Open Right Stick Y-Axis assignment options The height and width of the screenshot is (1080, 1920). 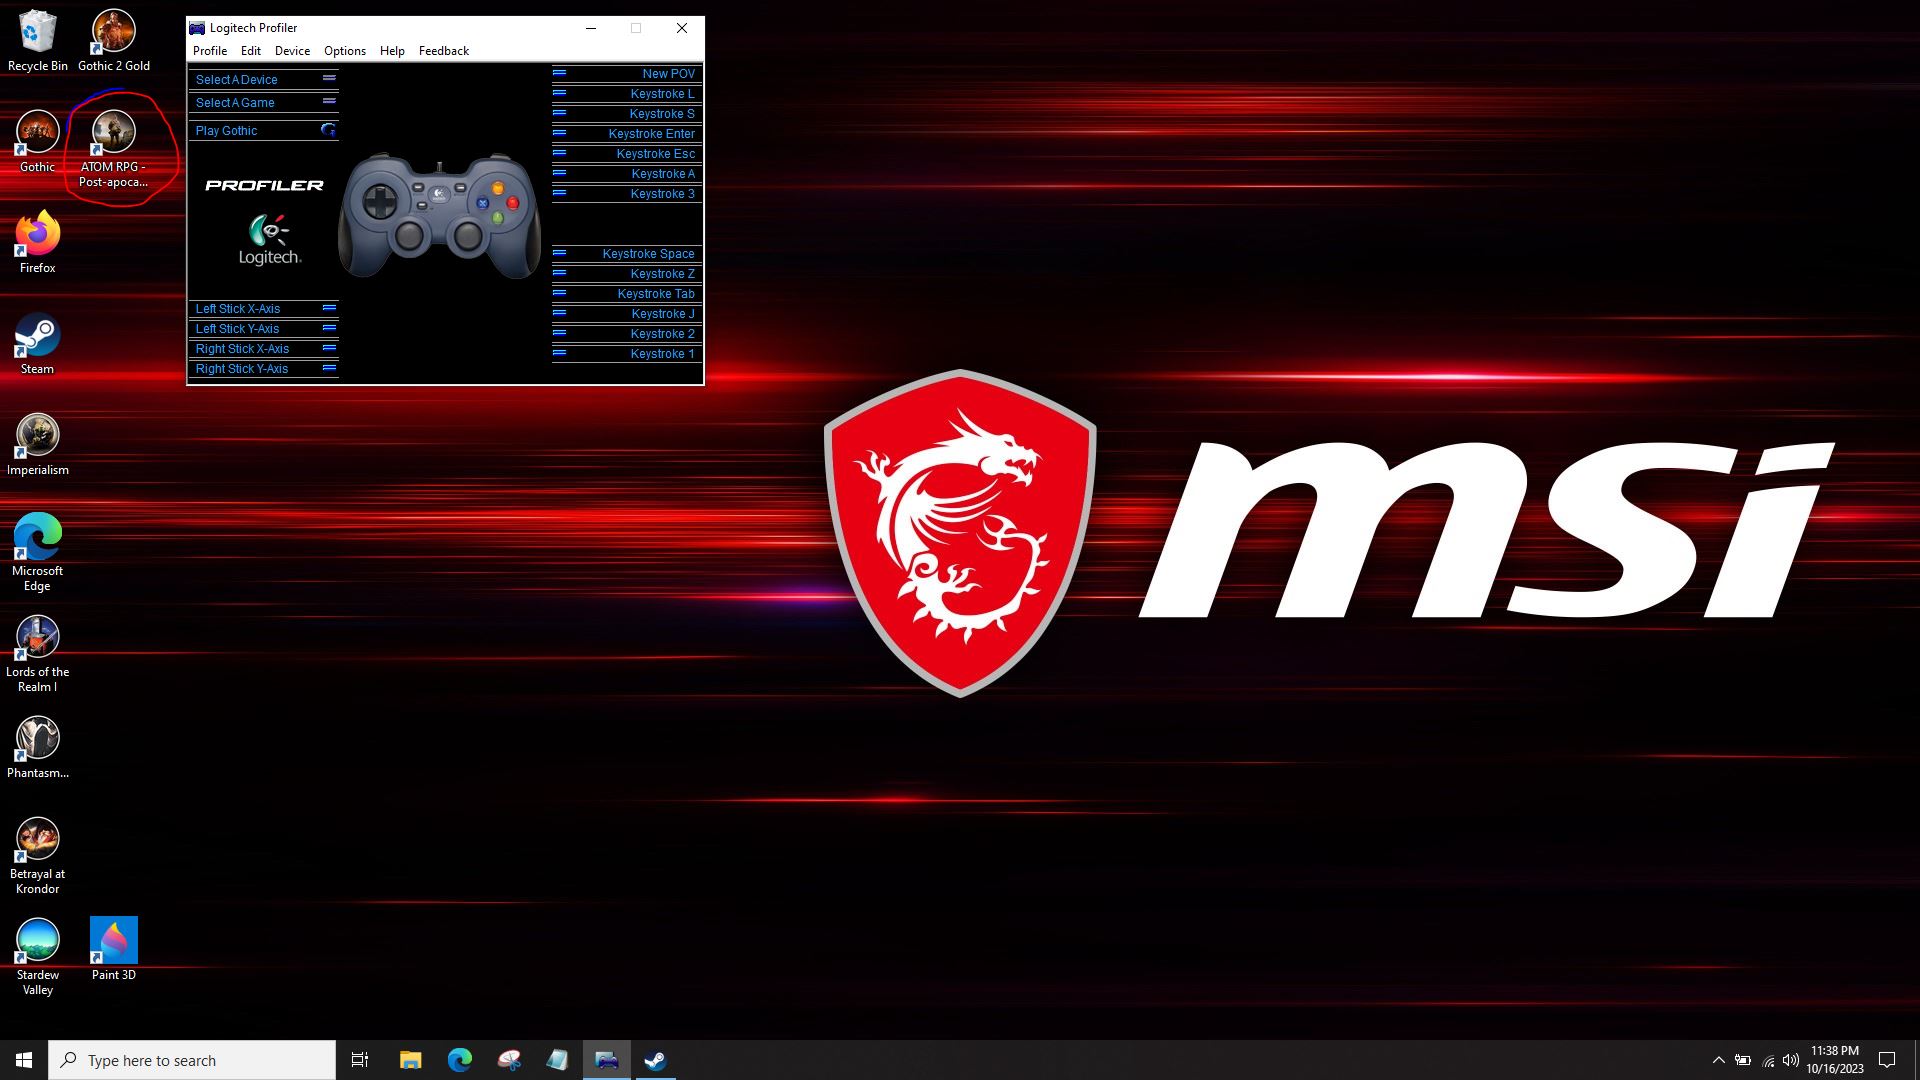tap(264, 369)
